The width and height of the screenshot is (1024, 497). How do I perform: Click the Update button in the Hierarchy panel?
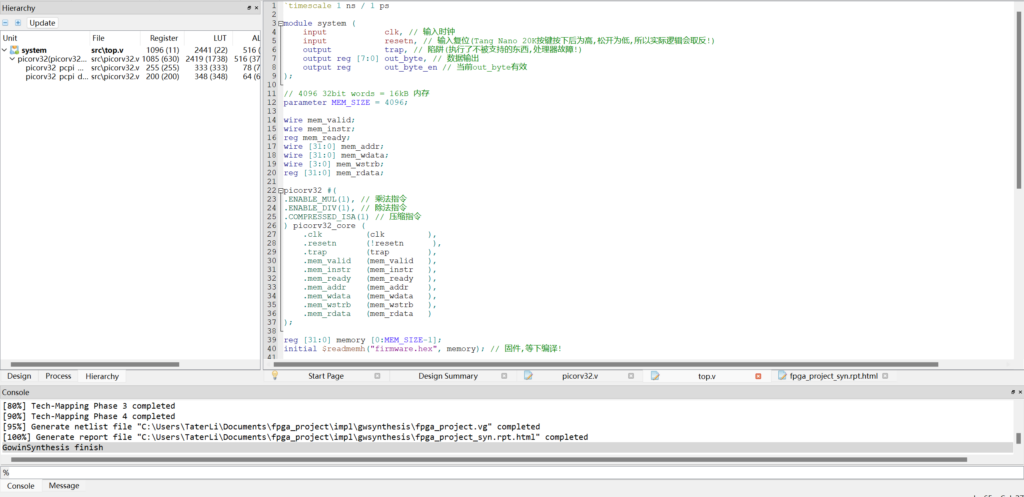click(42, 23)
